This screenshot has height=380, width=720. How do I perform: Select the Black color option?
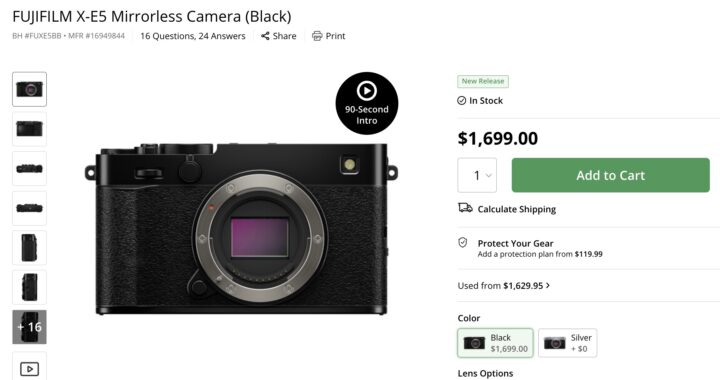[495, 343]
